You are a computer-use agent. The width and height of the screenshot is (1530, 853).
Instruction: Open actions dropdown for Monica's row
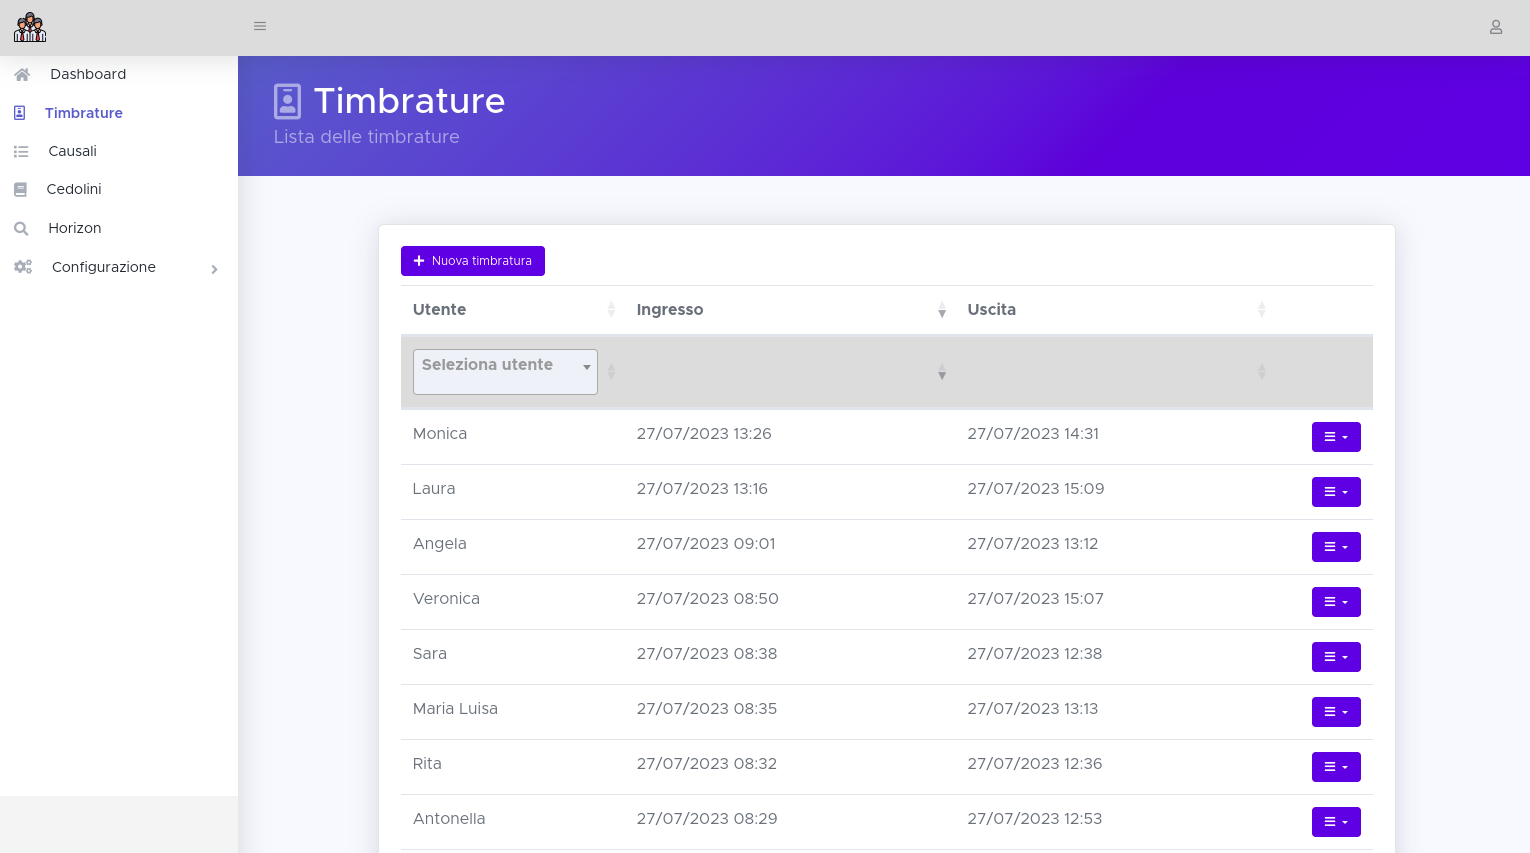point(1335,437)
